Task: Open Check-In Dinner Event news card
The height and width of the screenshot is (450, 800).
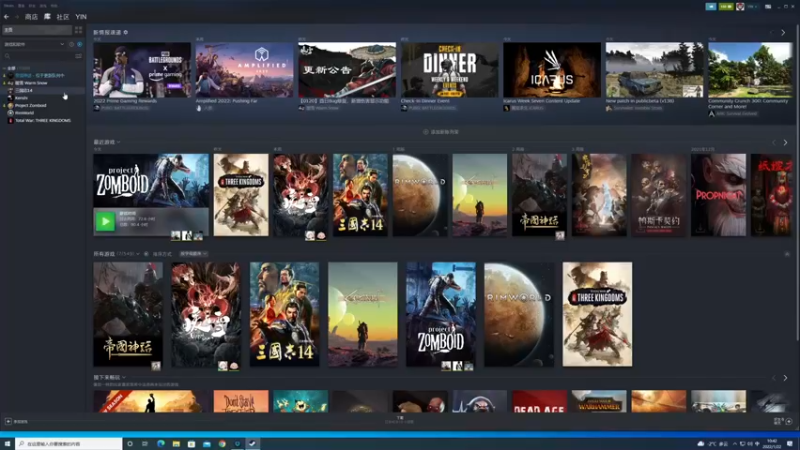Action: click(449, 70)
